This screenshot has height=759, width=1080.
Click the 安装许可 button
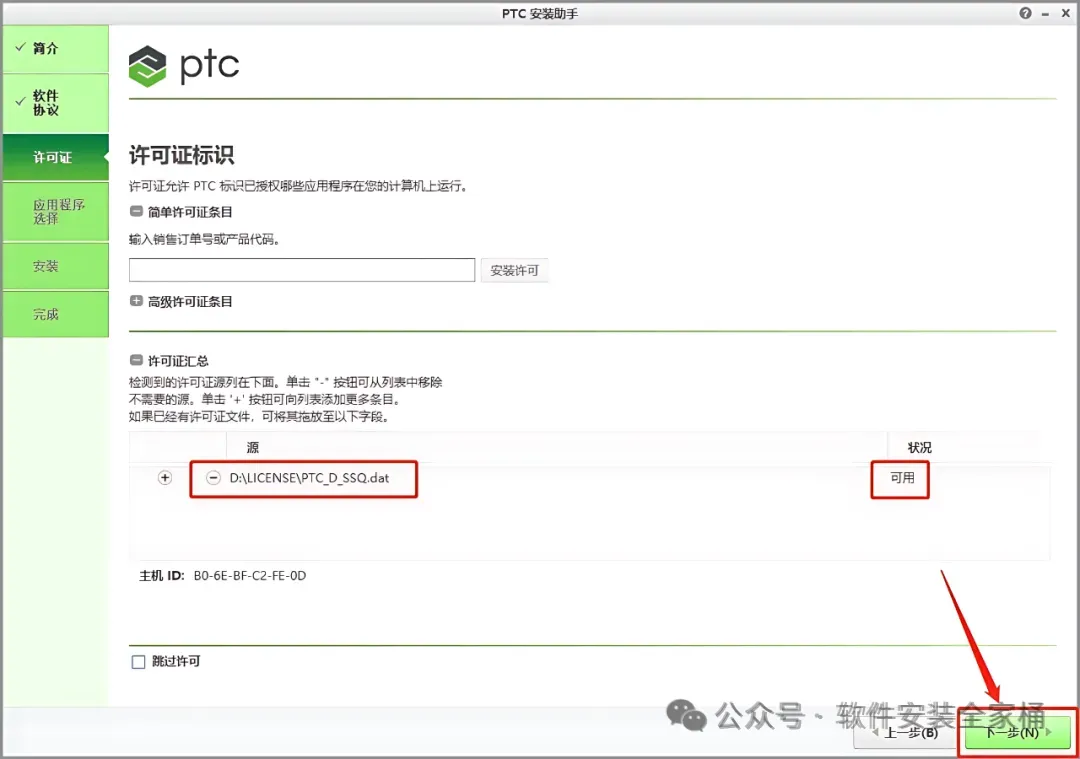tap(514, 271)
